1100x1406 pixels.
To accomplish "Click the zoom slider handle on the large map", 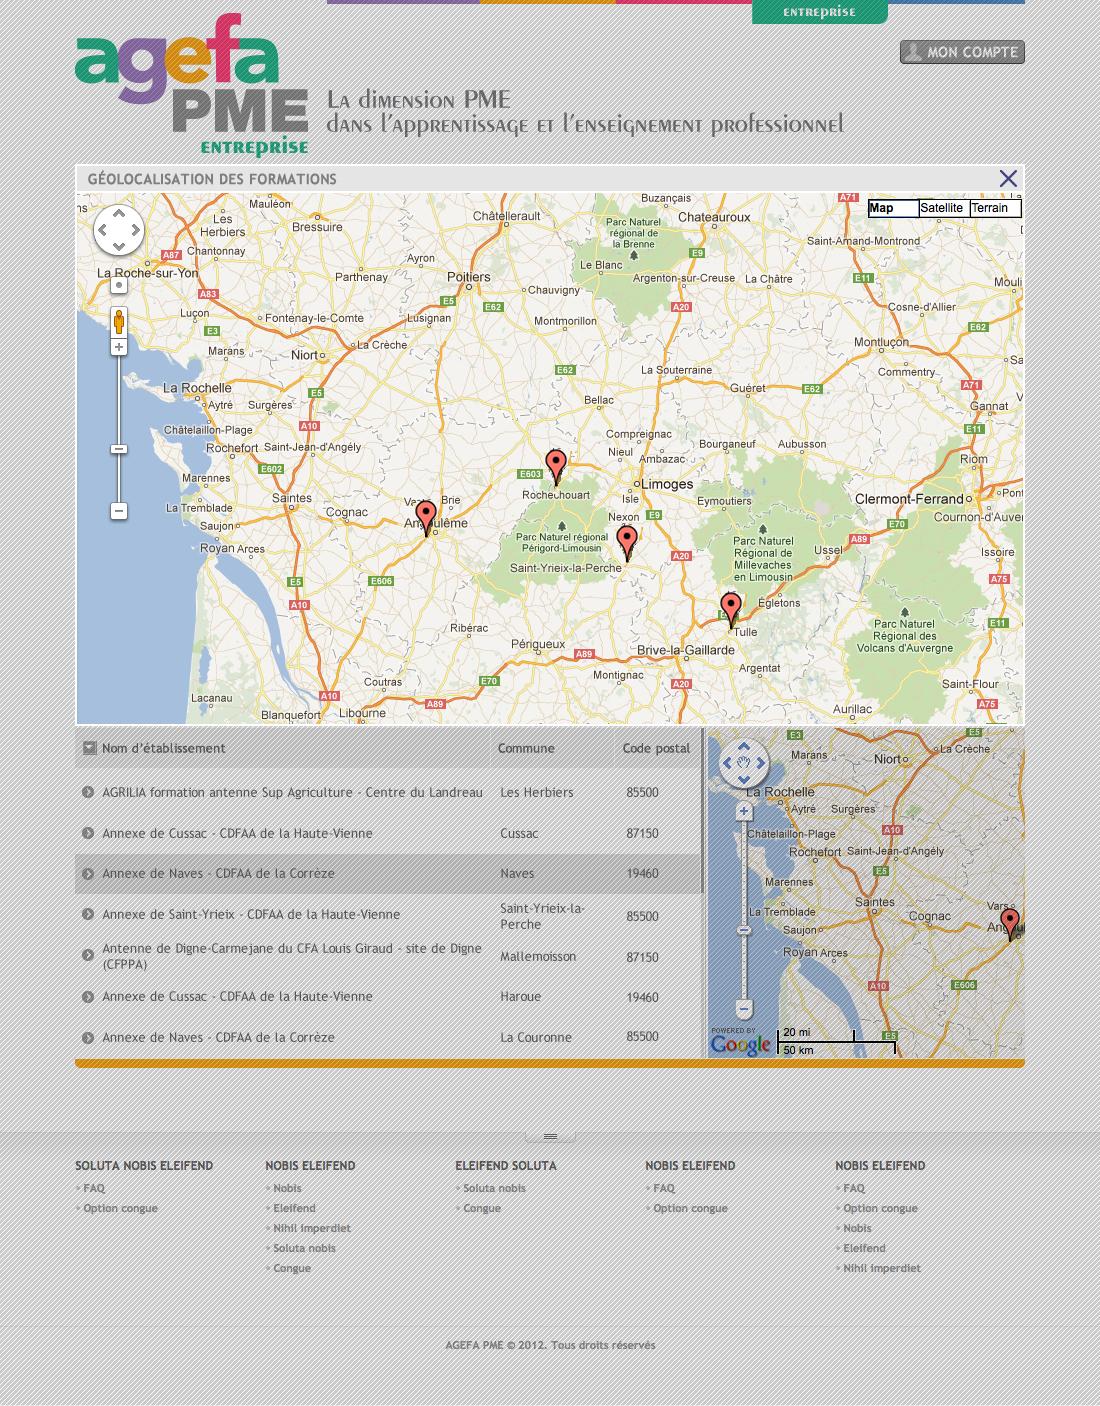I will (x=119, y=449).
